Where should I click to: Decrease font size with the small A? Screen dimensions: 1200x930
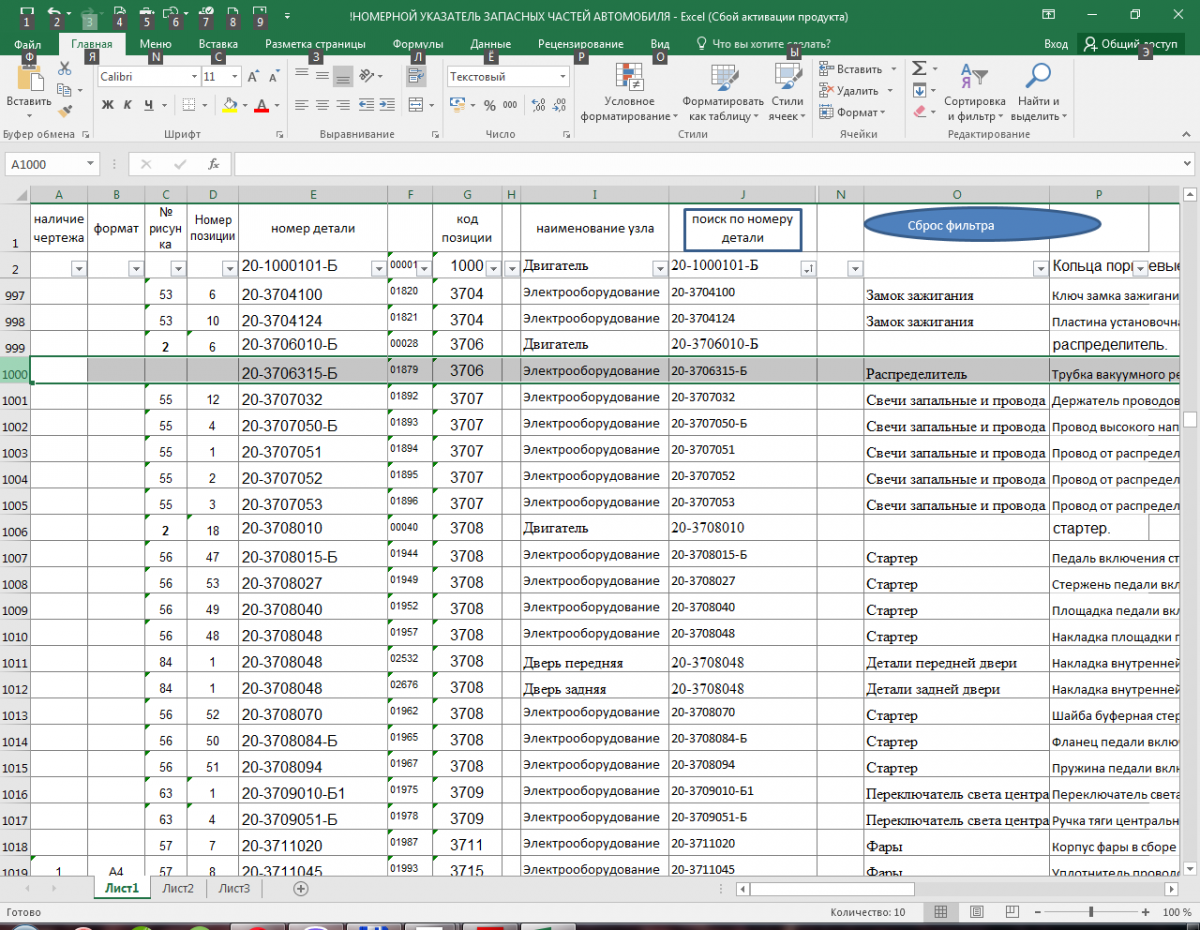pyautogui.click(x=272, y=77)
